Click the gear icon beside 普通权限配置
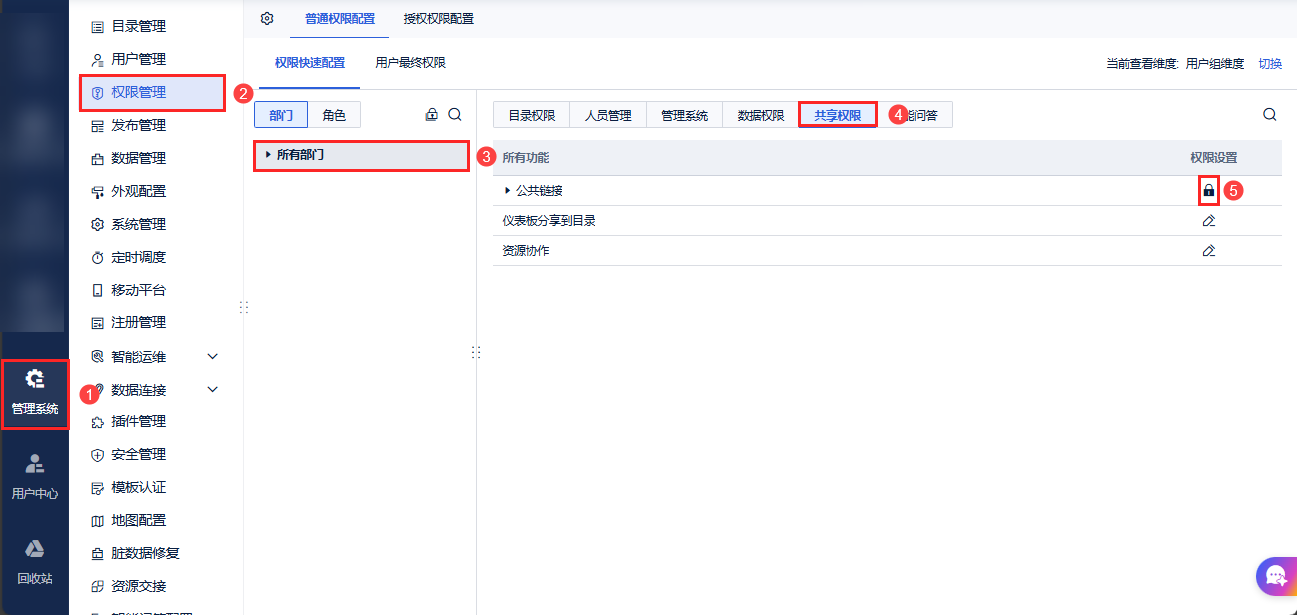Viewport: 1297px width, 615px height. (267, 18)
